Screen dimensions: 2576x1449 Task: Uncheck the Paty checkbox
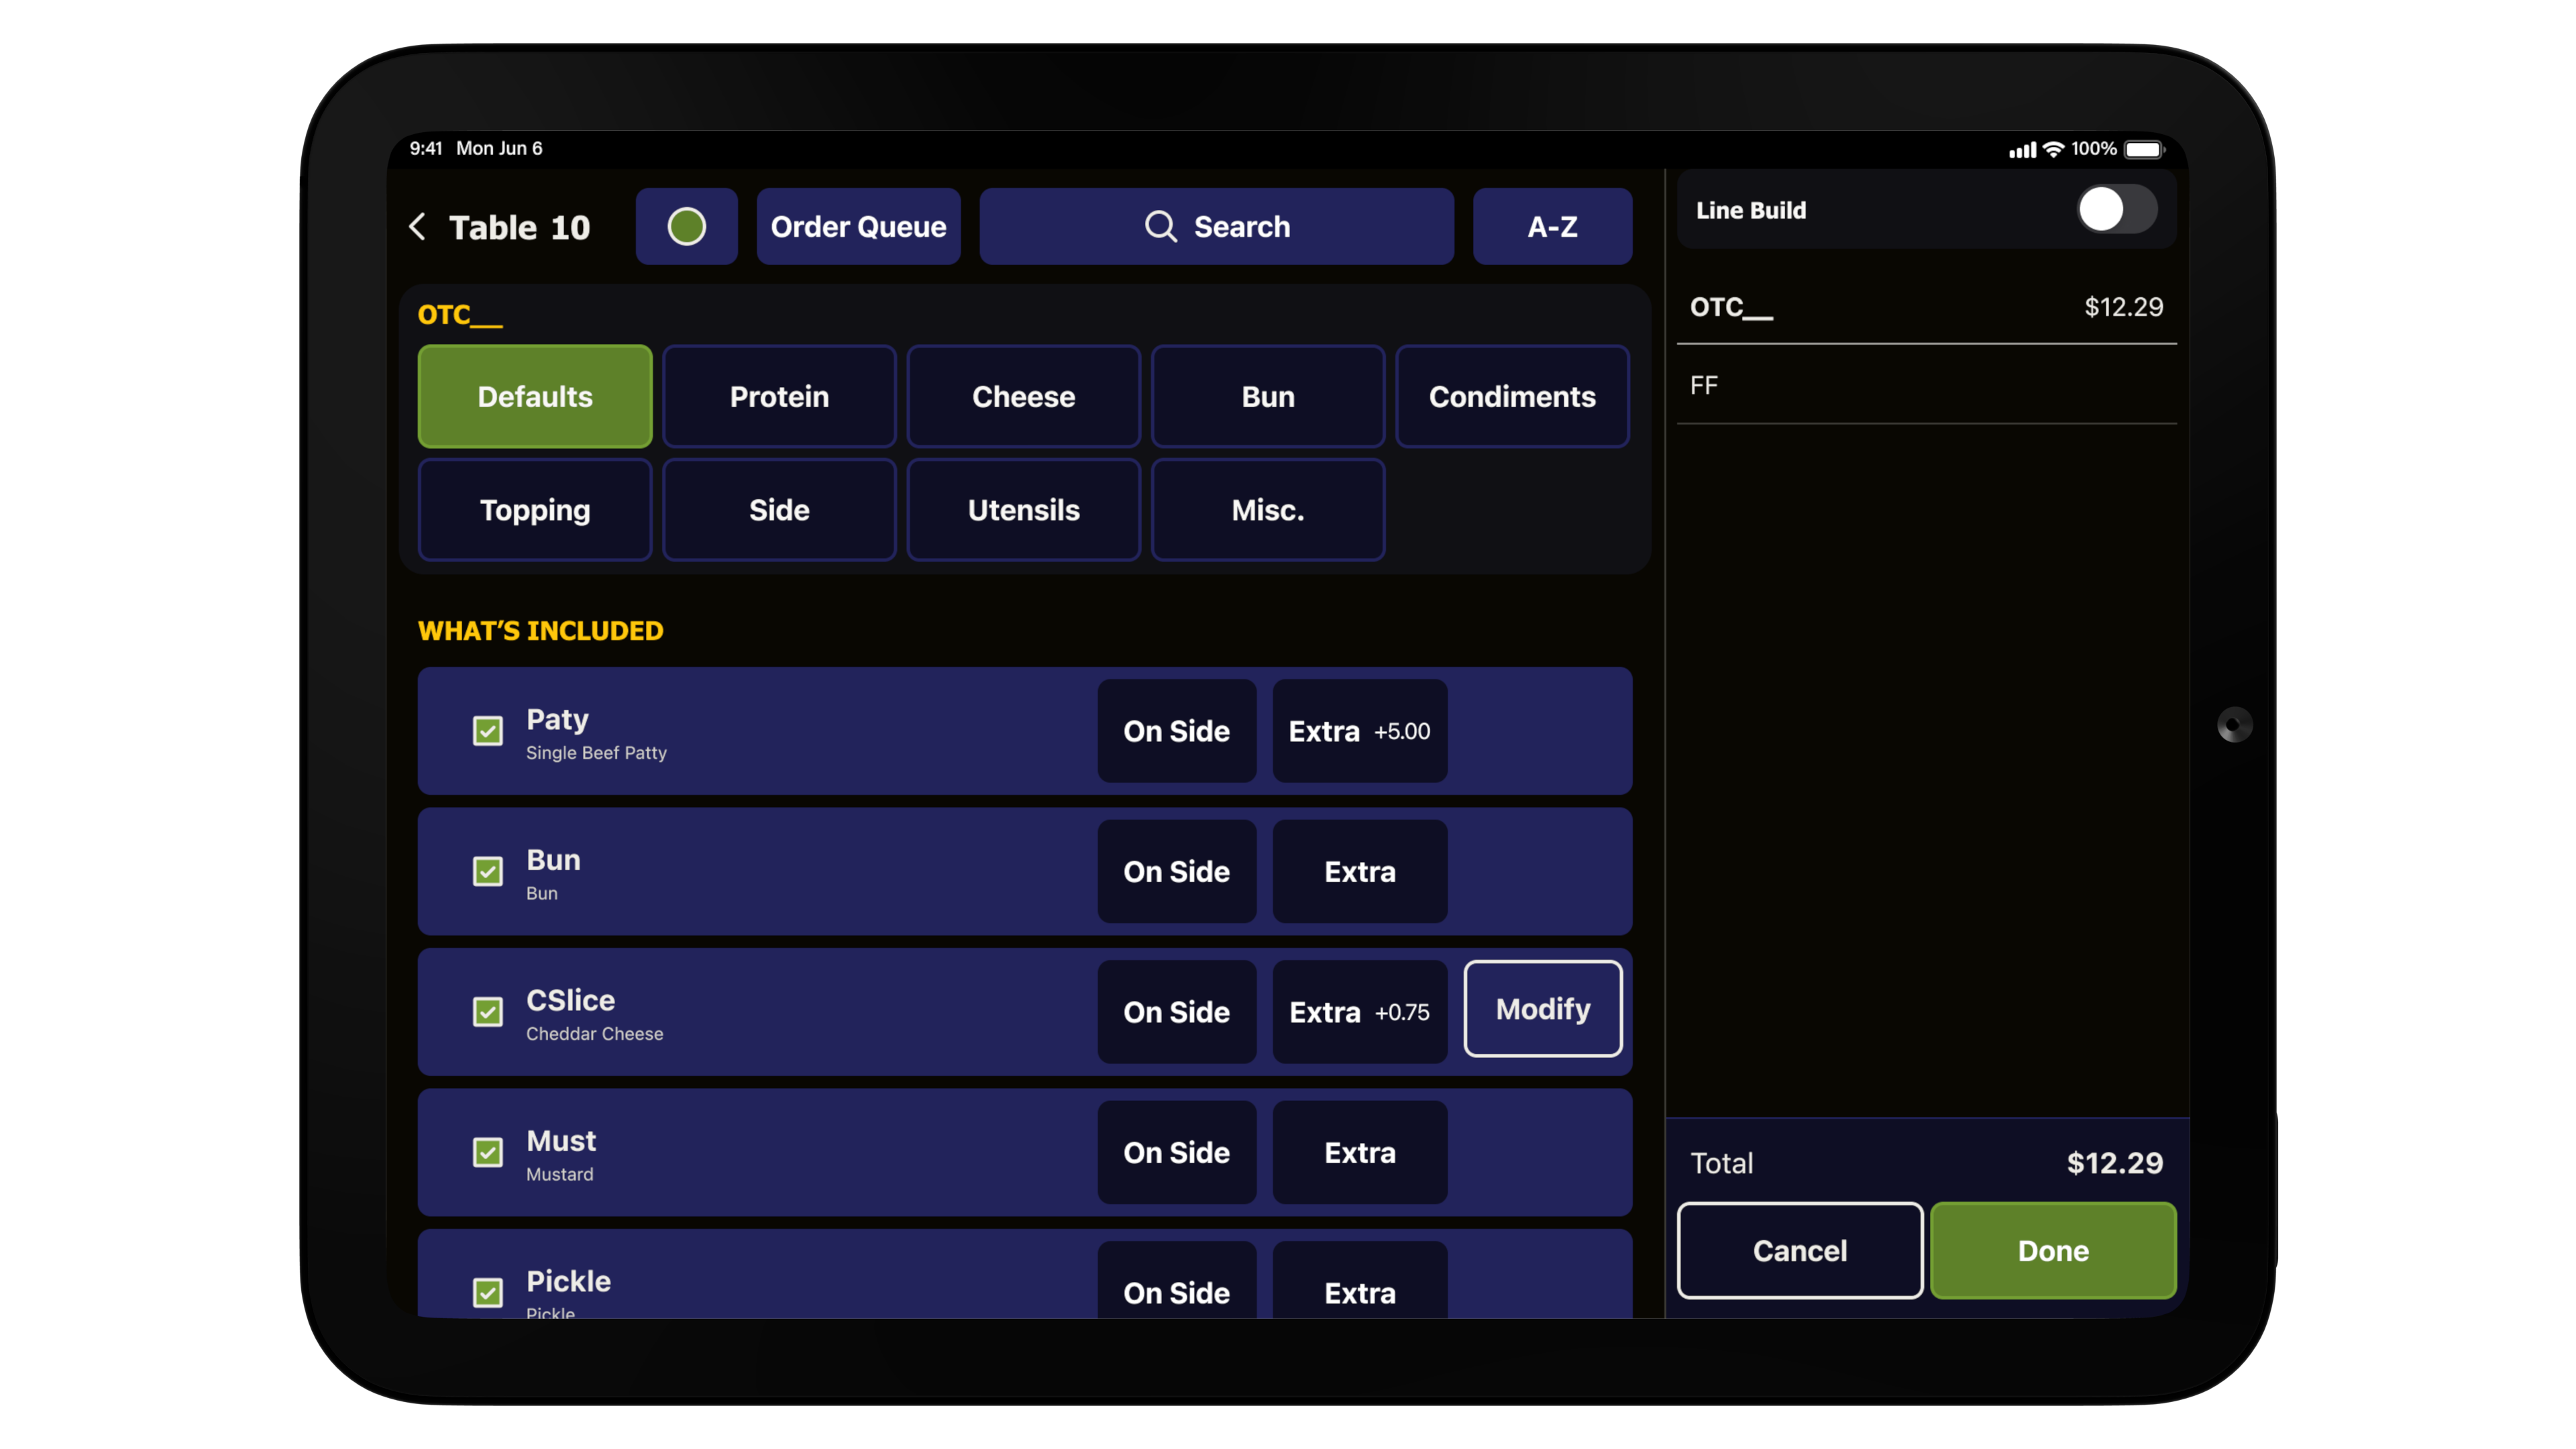[488, 731]
